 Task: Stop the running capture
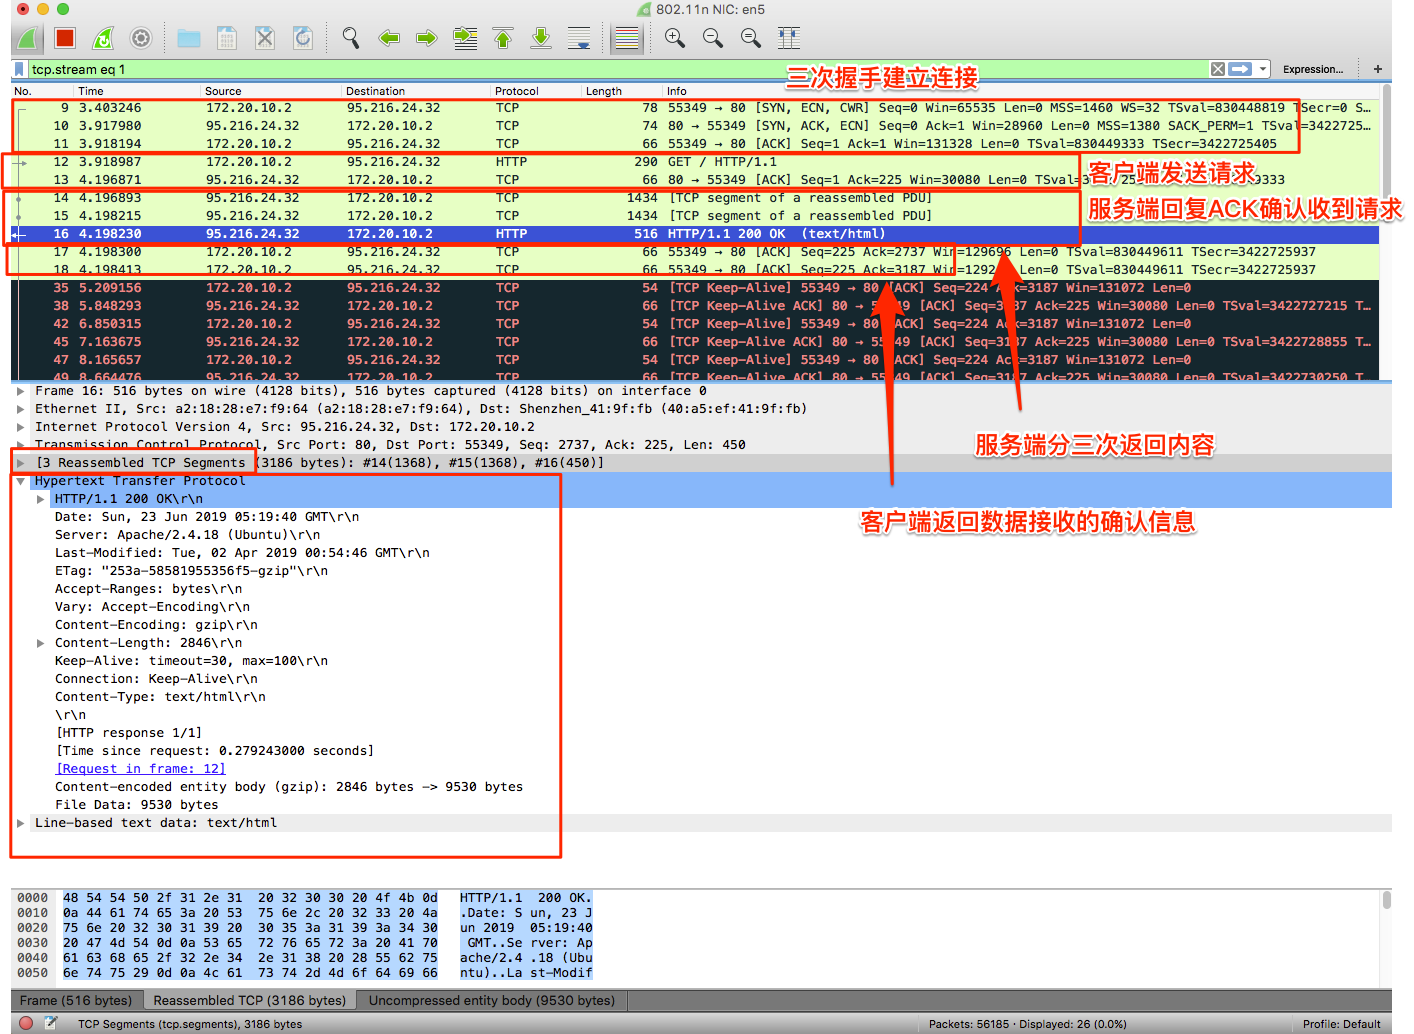(65, 39)
